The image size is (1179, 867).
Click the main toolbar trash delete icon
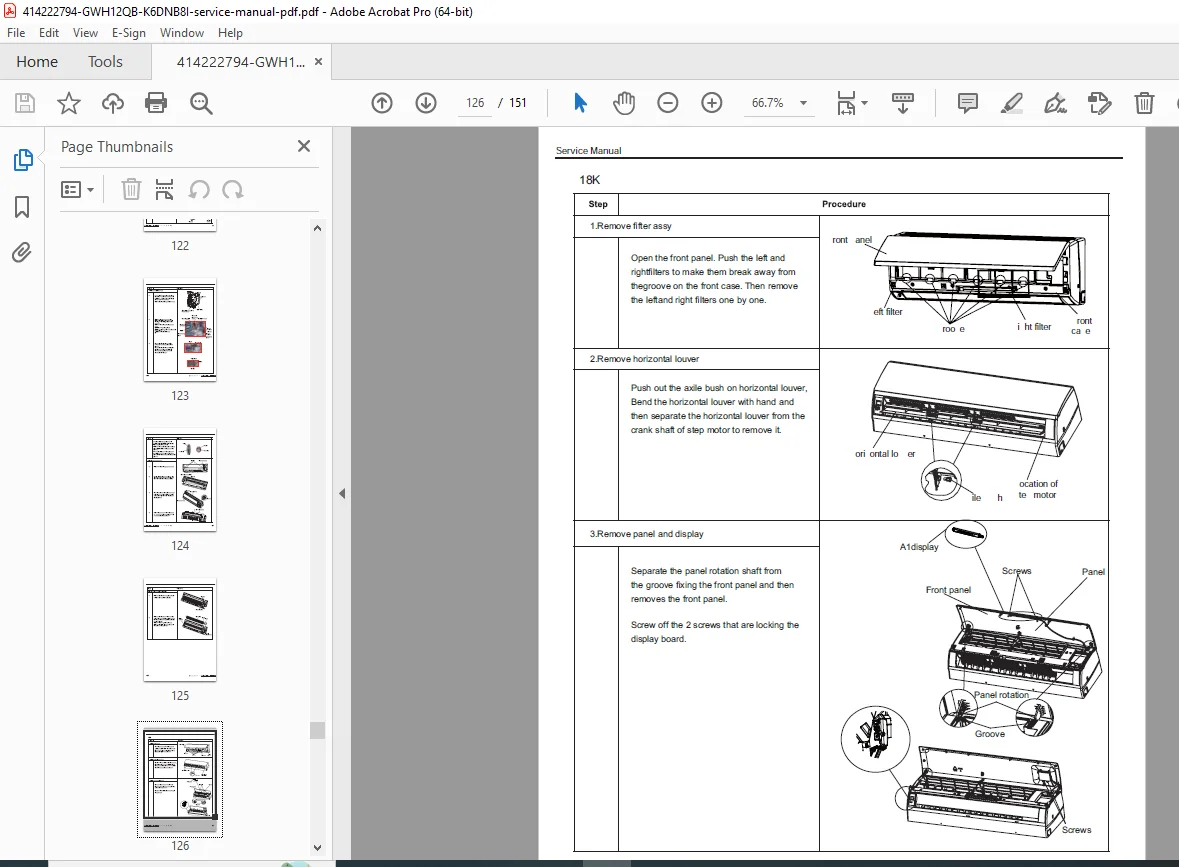click(x=1144, y=103)
